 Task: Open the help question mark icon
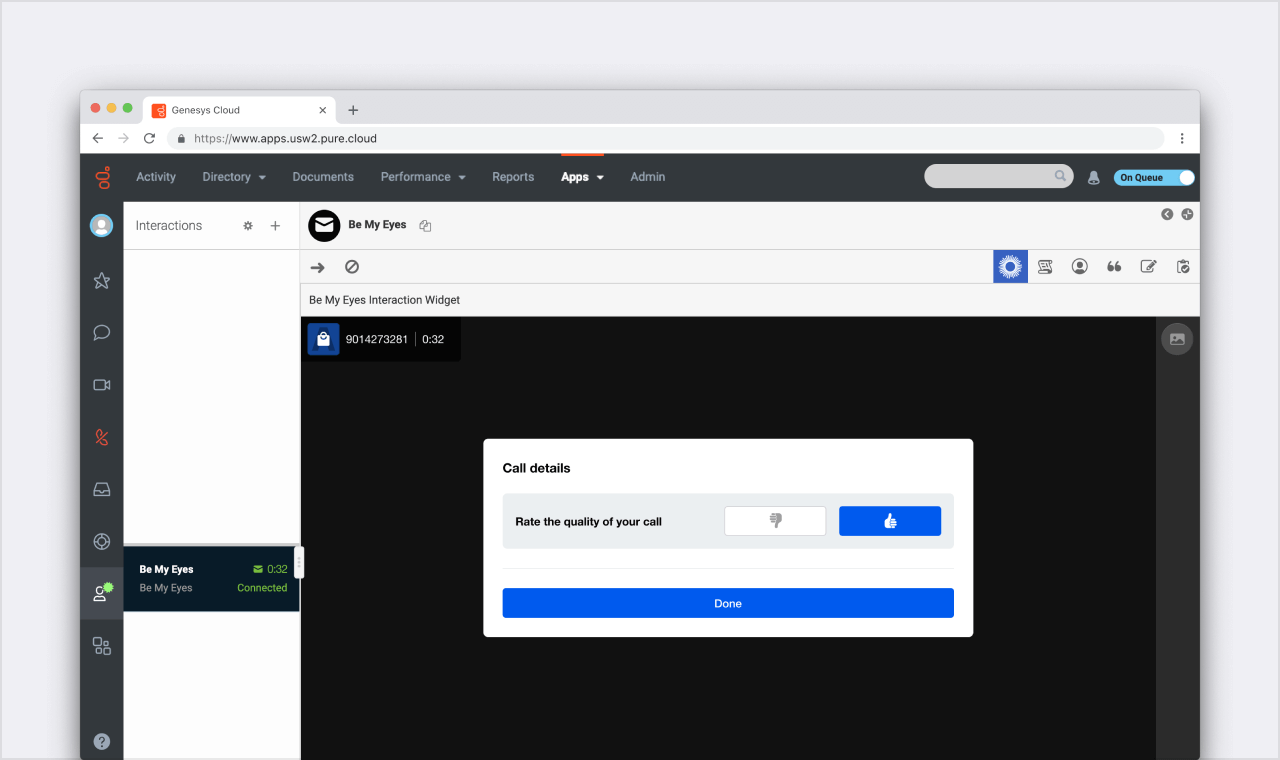tap(102, 741)
